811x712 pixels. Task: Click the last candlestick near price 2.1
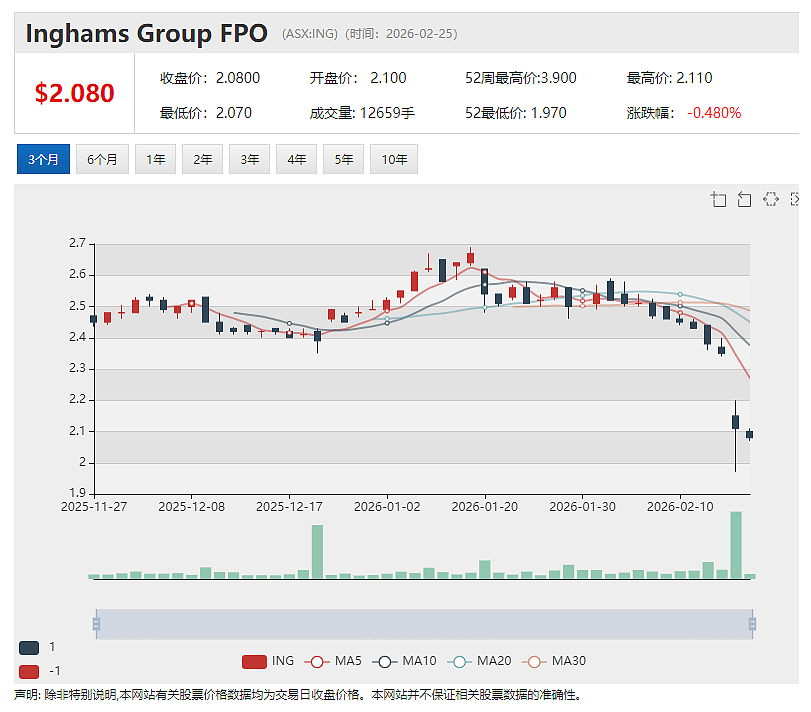[x=749, y=434]
